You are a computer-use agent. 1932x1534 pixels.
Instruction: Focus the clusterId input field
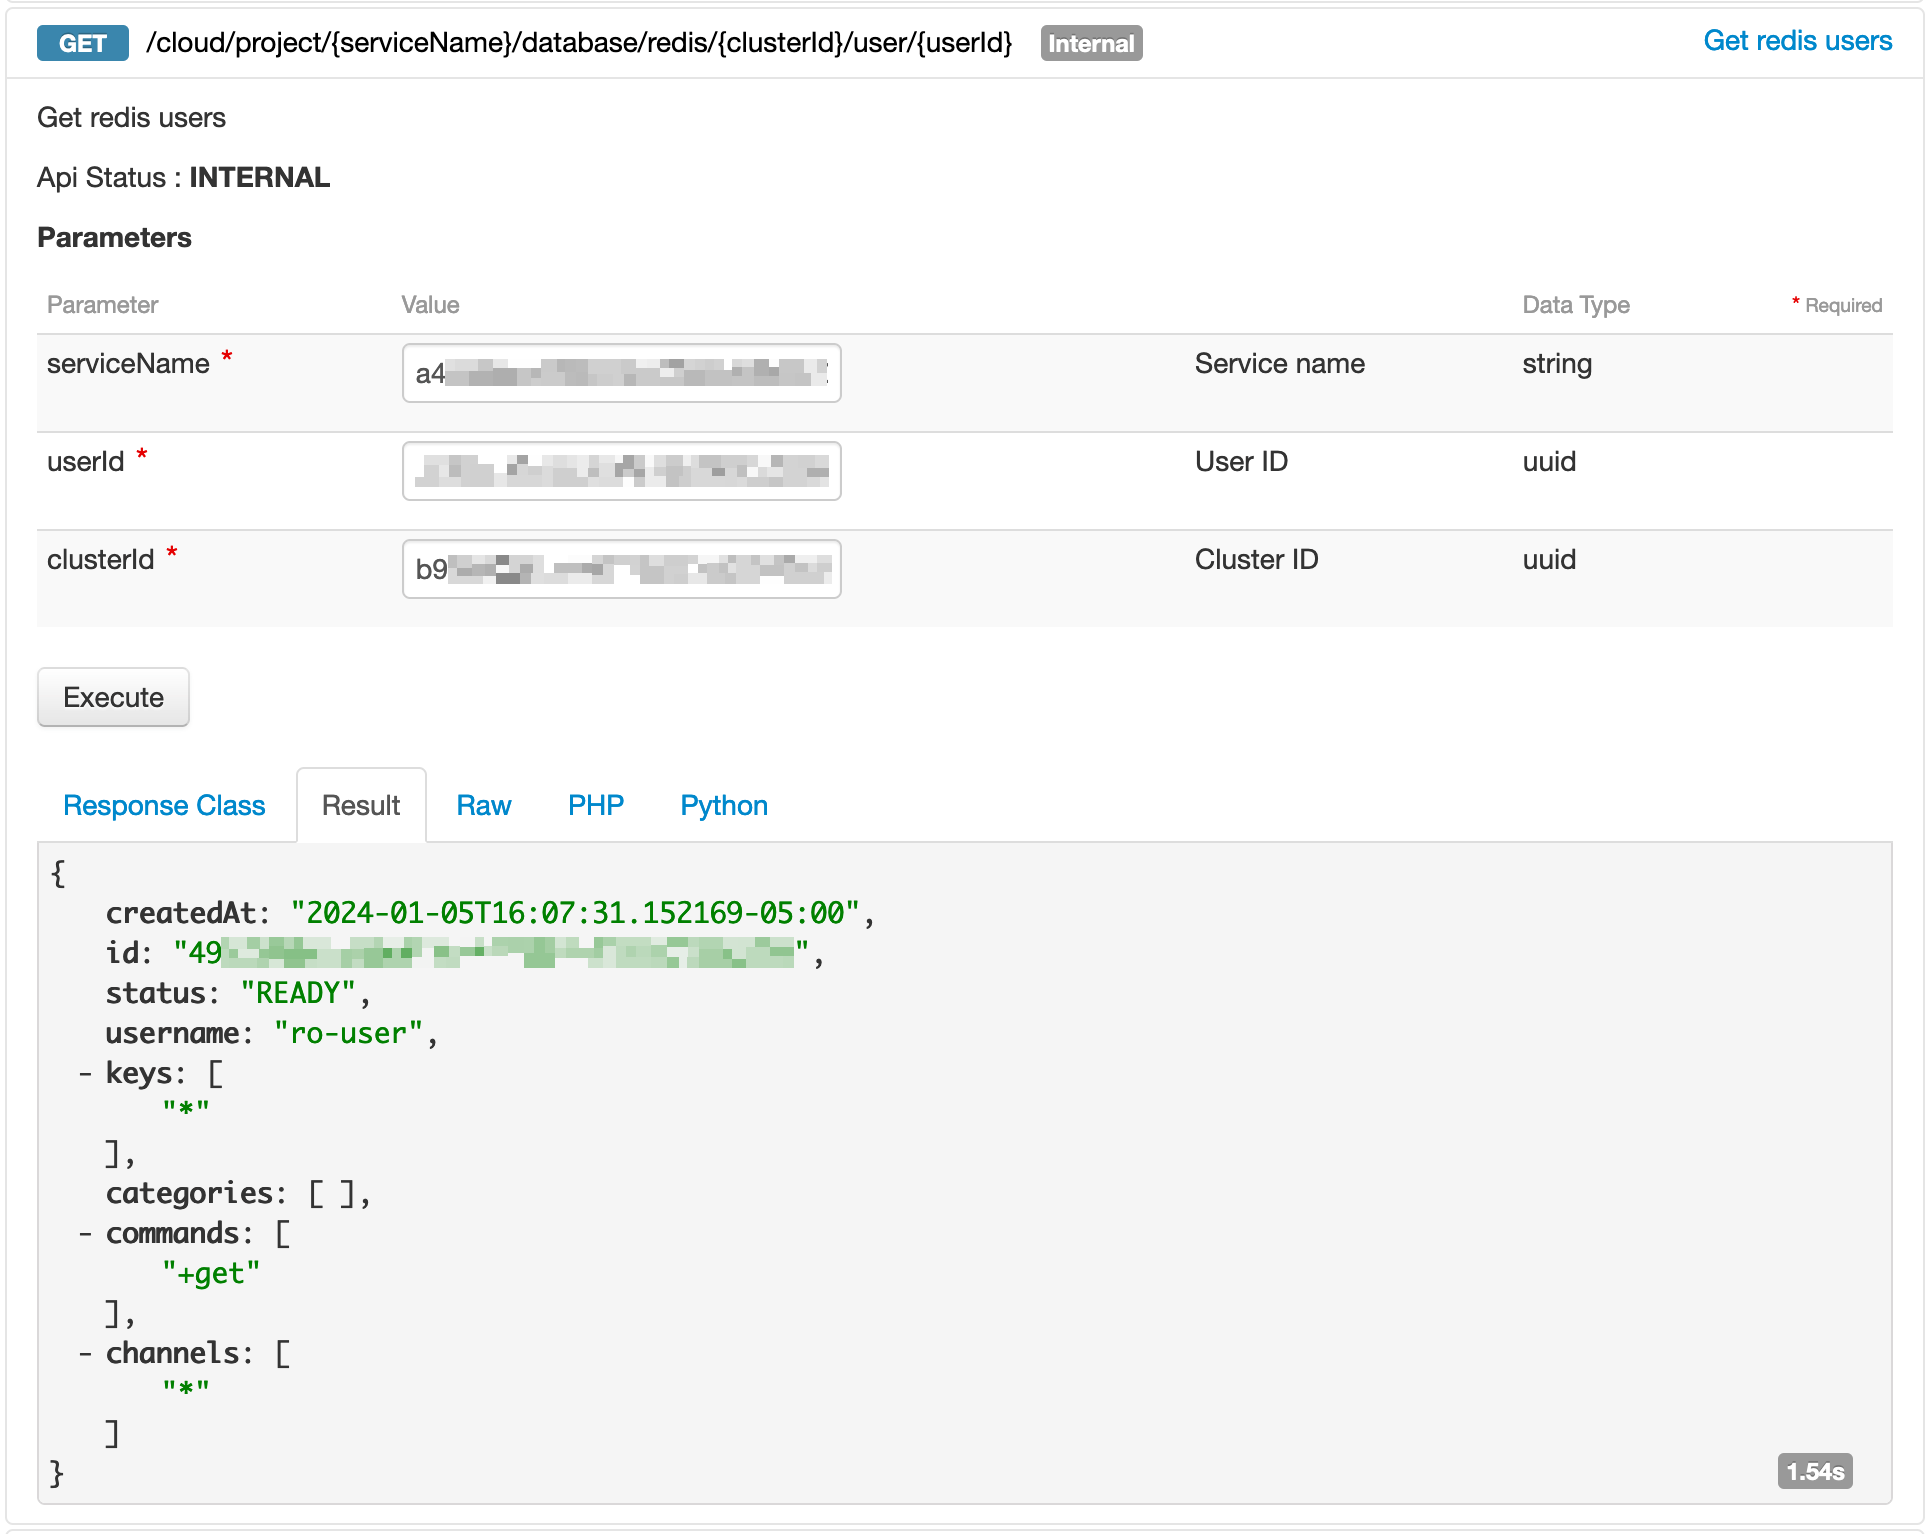(x=621, y=569)
